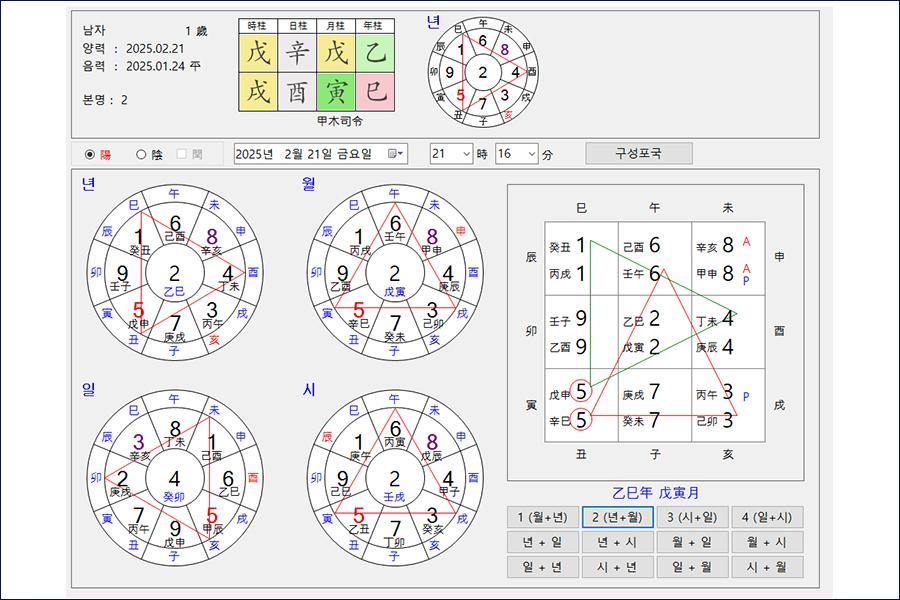Click the date text field showing 2025년 2월 21일
900x600 pixels.
click(310, 154)
